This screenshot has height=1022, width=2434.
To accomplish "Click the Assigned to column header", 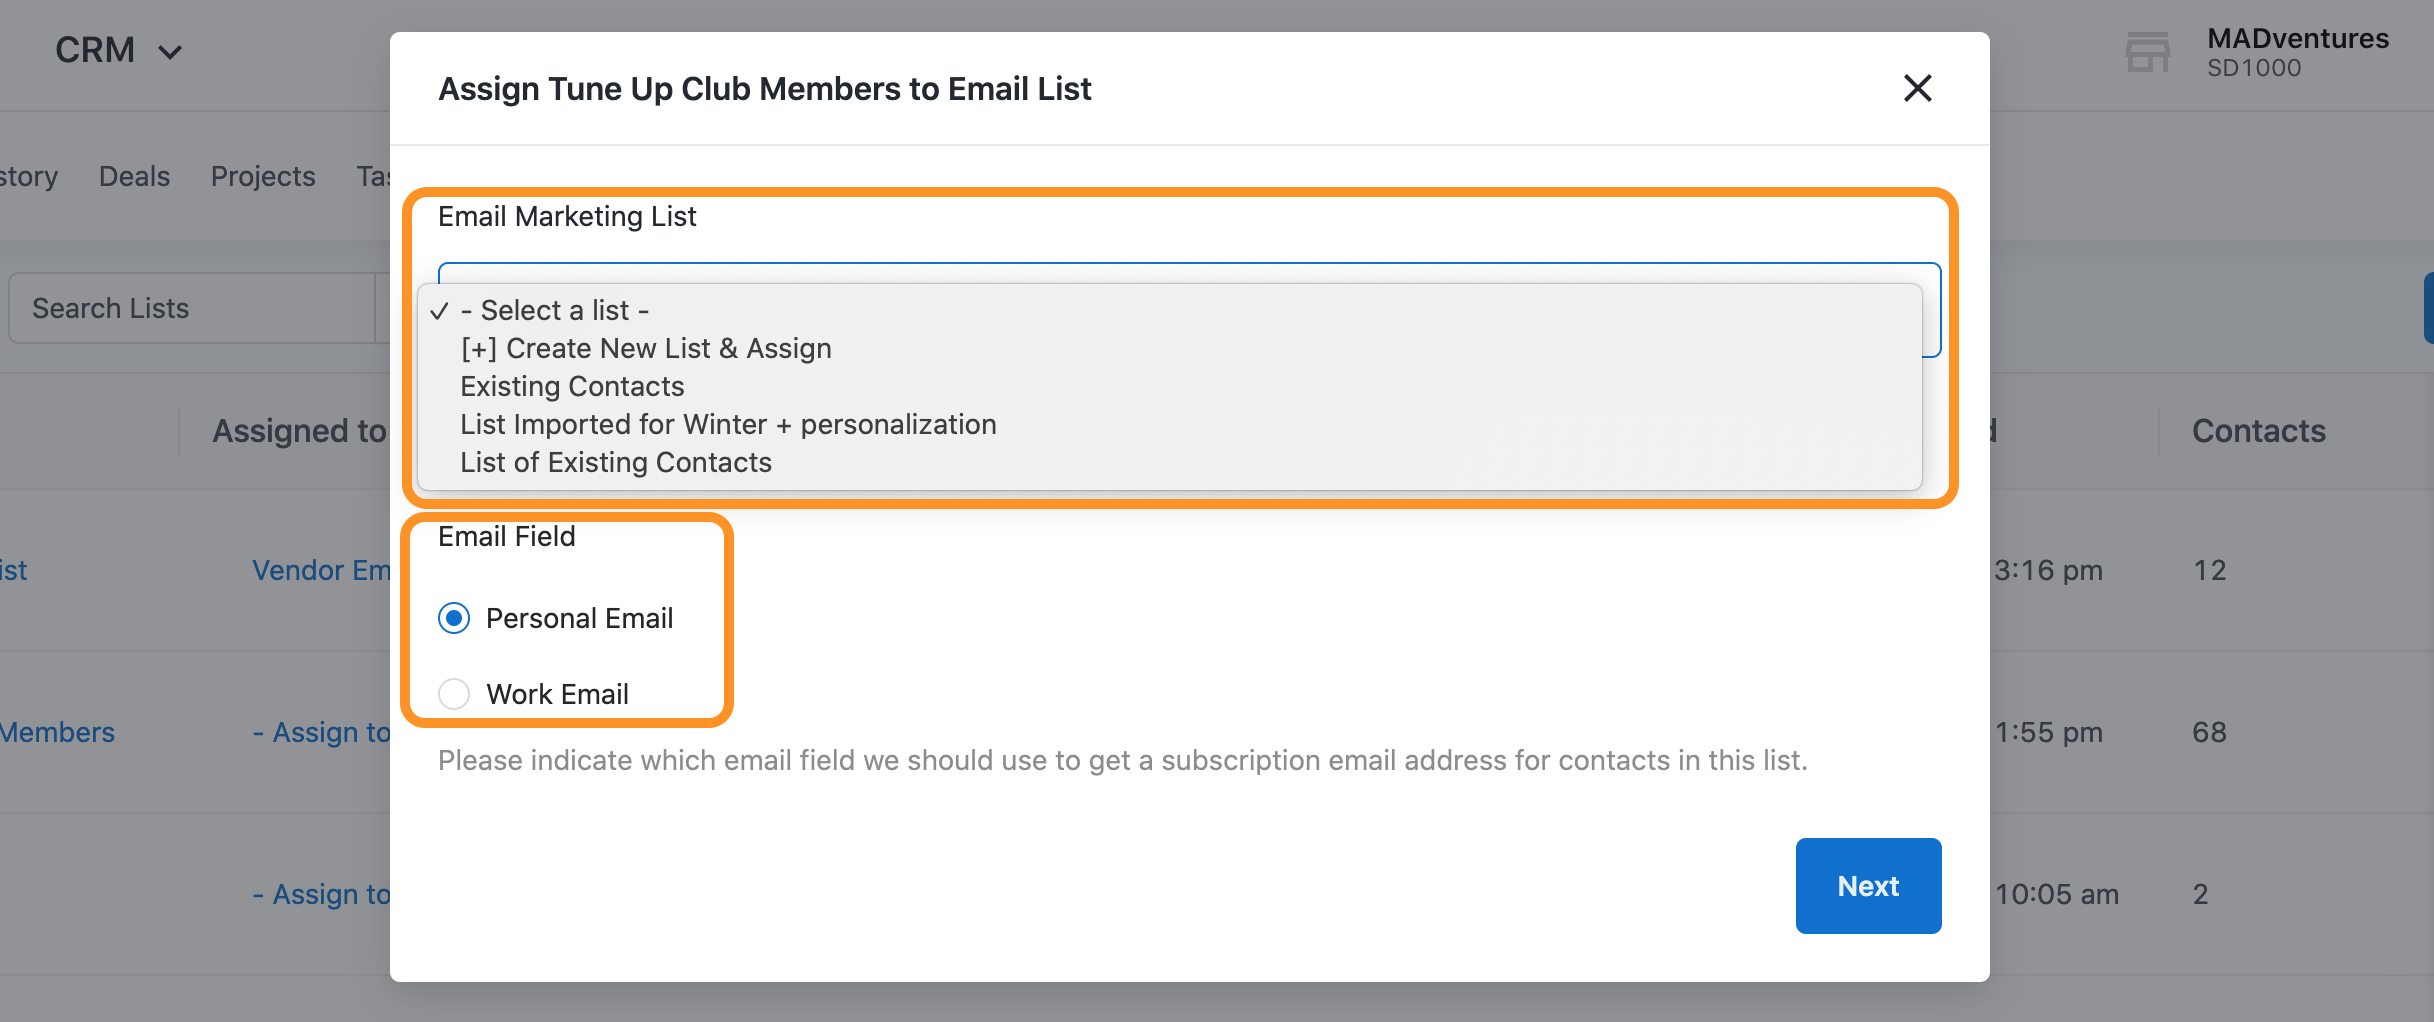I will click(298, 431).
